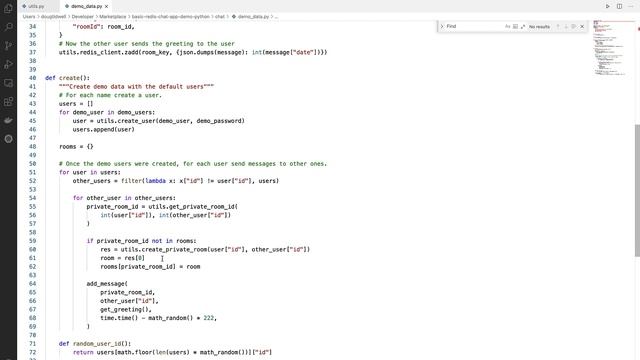Toggle Use Regular Expression in Find

pyautogui.click(x=523, y=27)
